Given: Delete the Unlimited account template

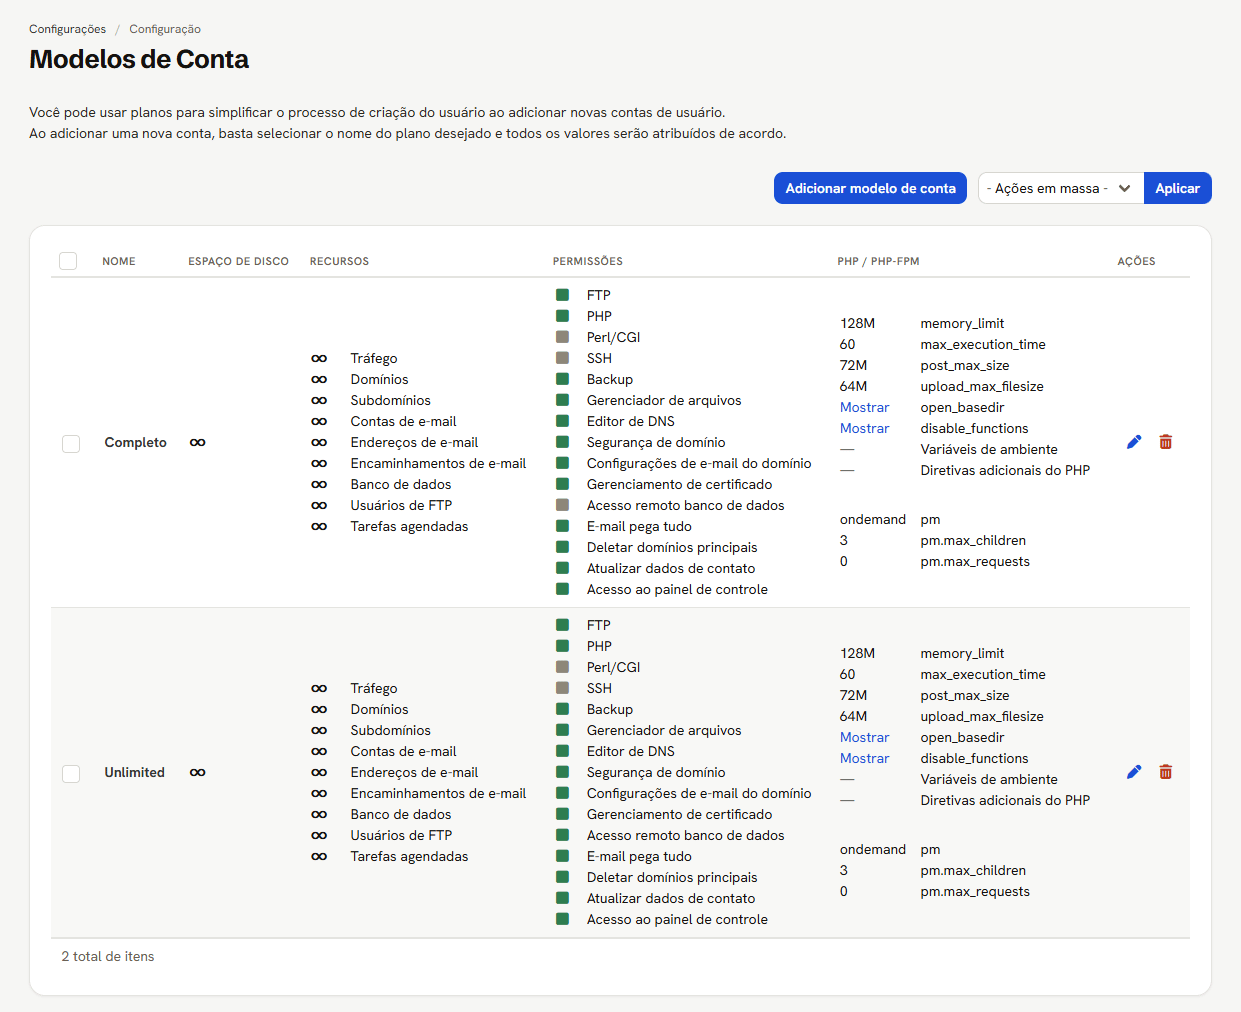Looking at the screenshot, I should click(1166, 772).
